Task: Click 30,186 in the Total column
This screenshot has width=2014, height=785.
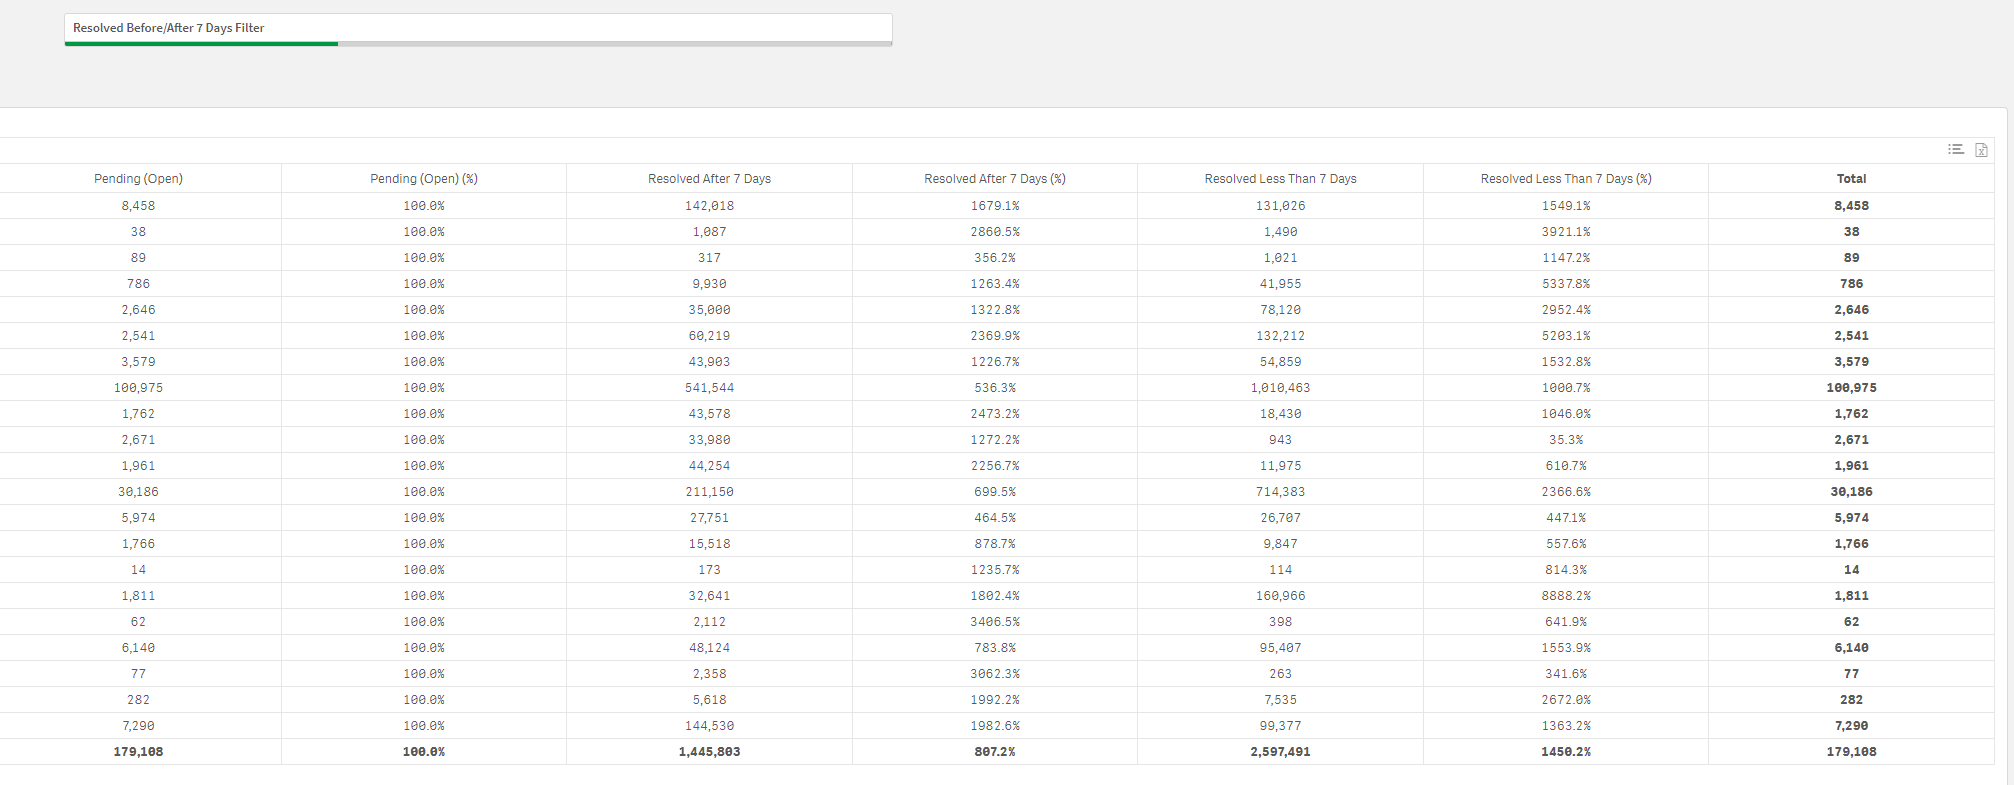Action: 1851,492
